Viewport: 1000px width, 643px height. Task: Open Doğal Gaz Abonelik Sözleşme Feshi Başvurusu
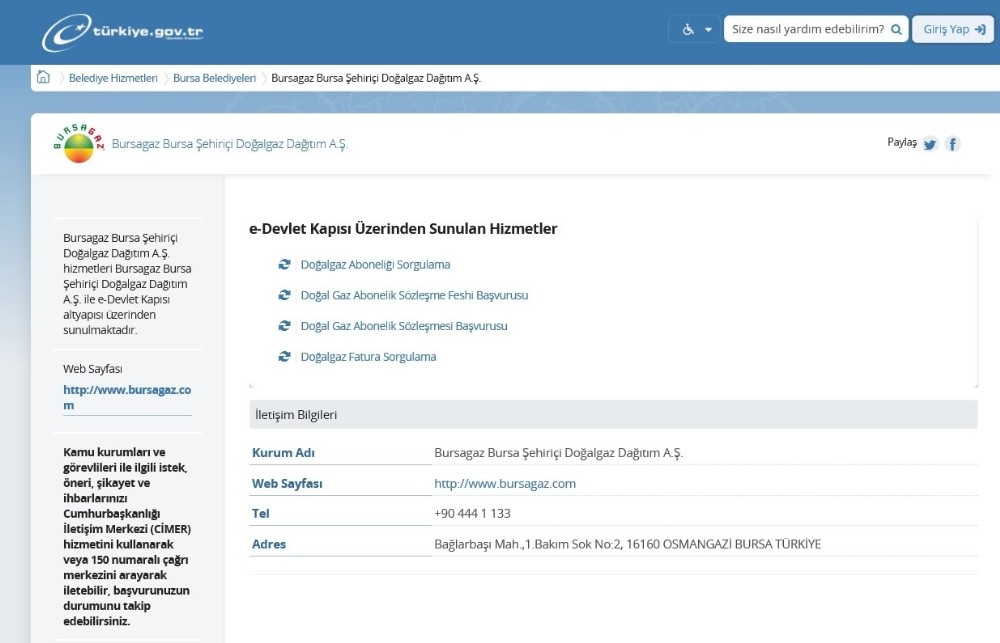coord(414,296)
